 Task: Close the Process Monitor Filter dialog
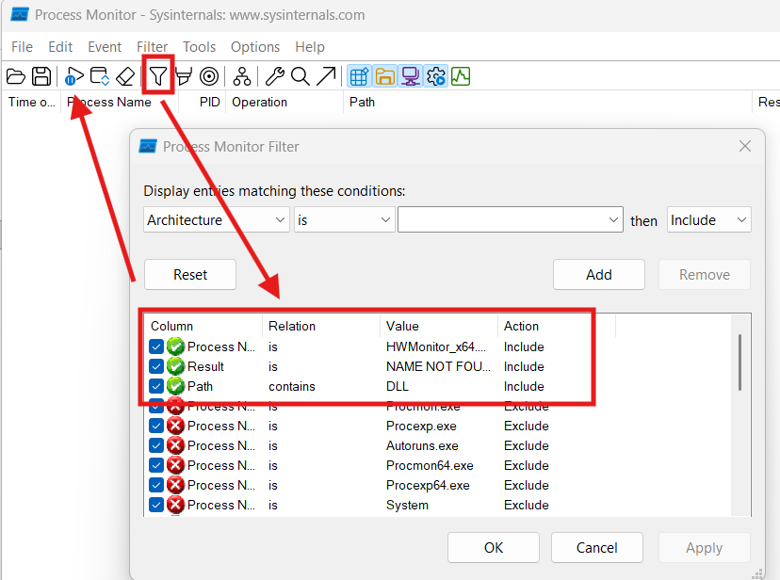pos(745,146)
